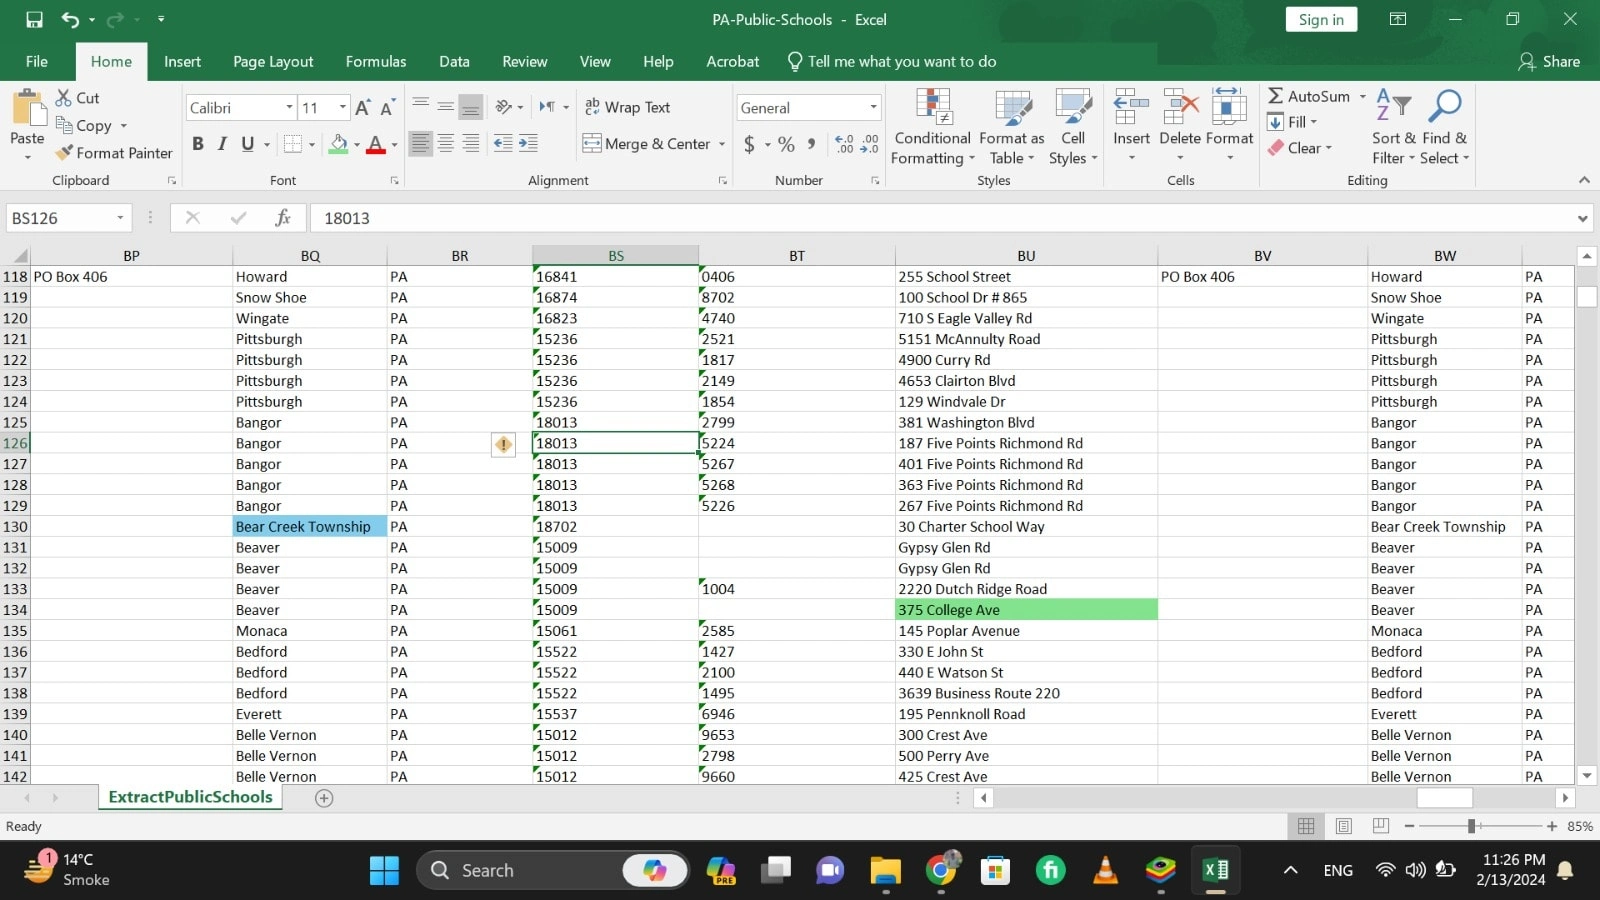
Task: Click the Zoom in plus button
Action: (1552, 826)
